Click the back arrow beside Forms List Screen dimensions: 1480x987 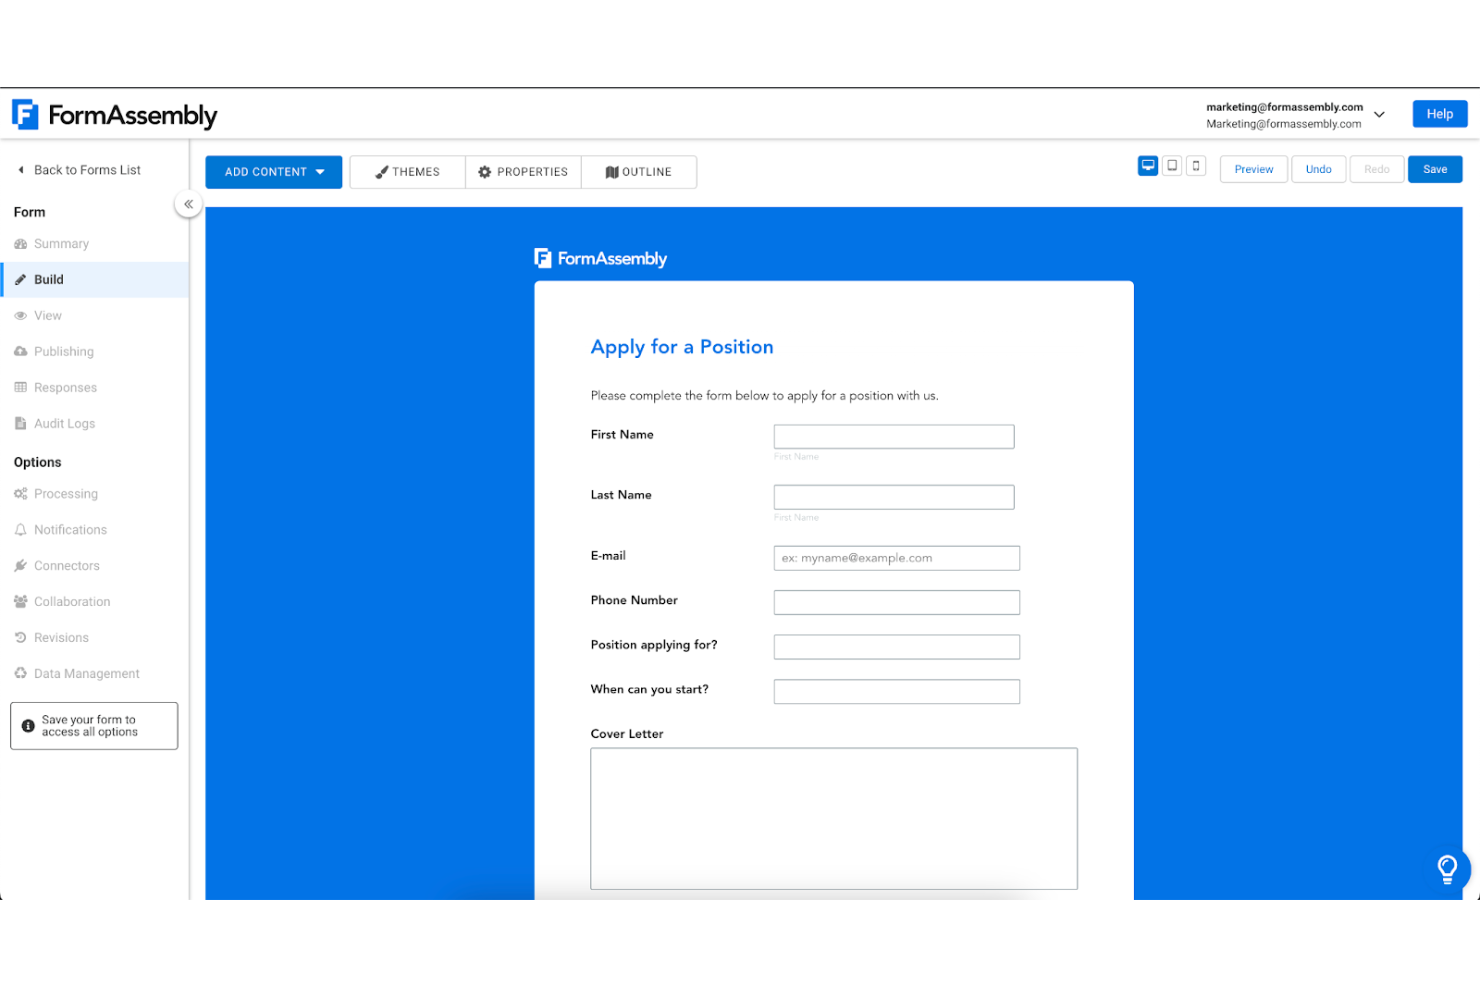(21, 170)
